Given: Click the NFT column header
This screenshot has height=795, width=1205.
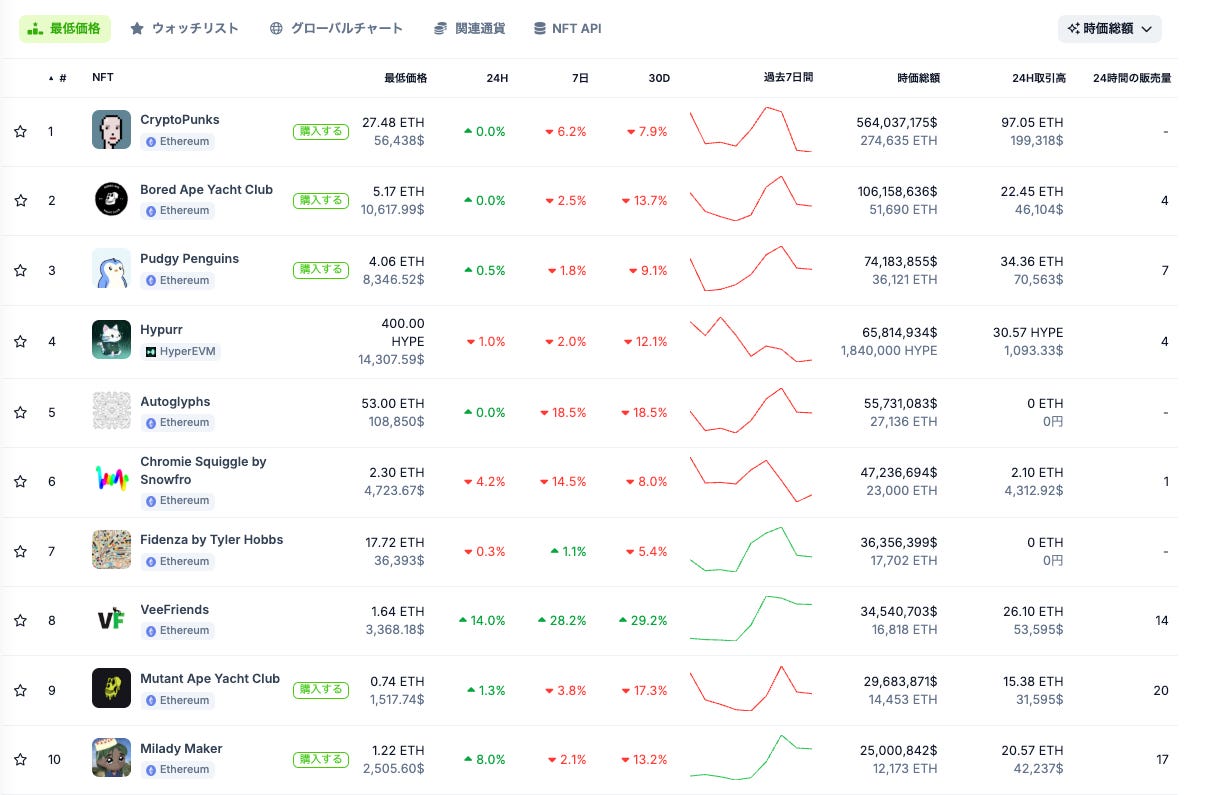Looking at the screenshot, I should [x=102, y=78].
